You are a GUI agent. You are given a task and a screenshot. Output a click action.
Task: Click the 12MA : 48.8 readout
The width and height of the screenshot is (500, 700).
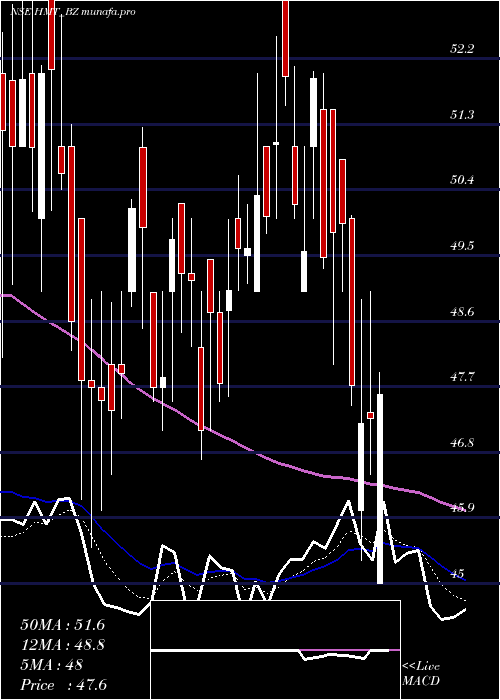[63, 645]
